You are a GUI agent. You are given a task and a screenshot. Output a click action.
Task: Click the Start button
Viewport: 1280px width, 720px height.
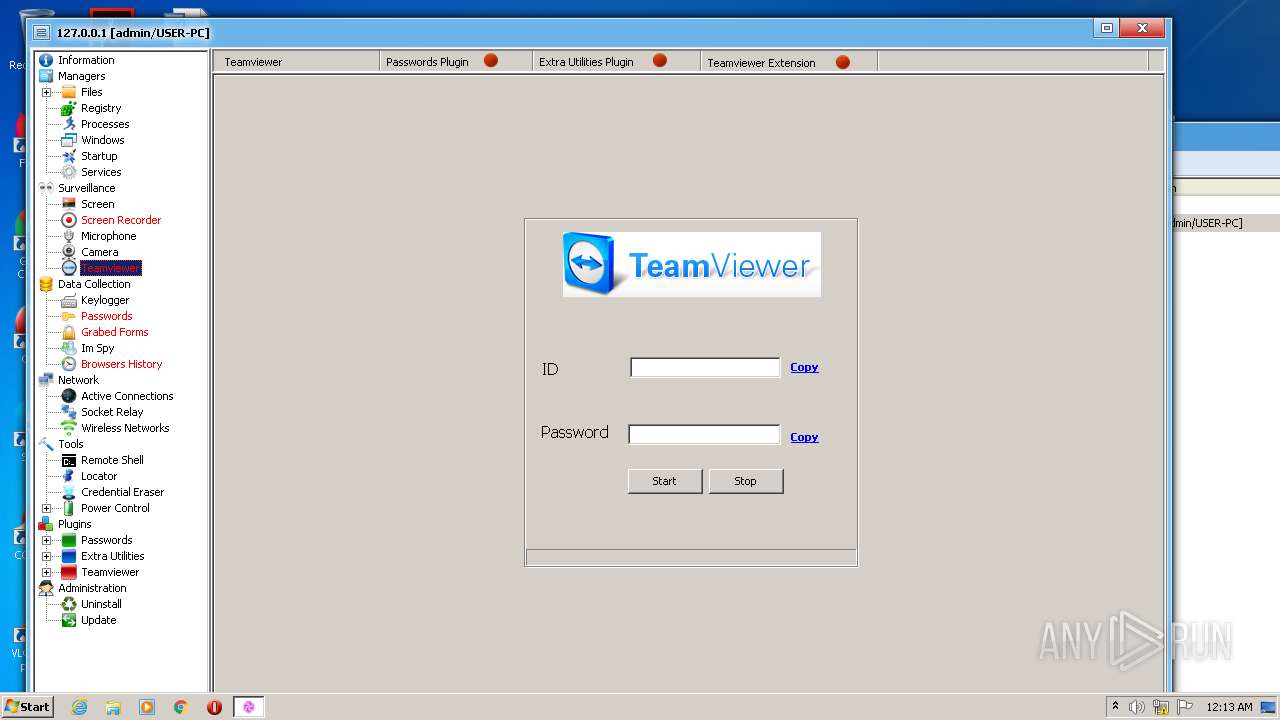point(665,481)
